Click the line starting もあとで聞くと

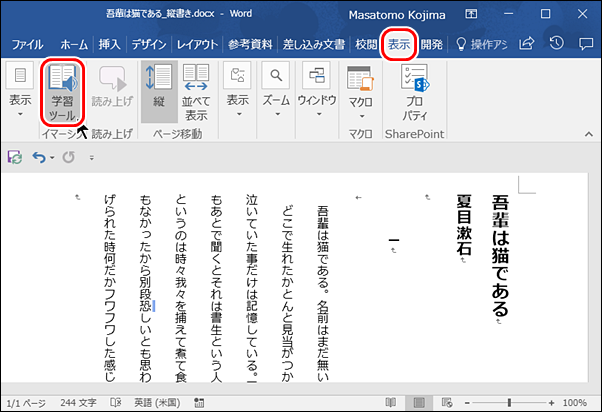point(217,288)
